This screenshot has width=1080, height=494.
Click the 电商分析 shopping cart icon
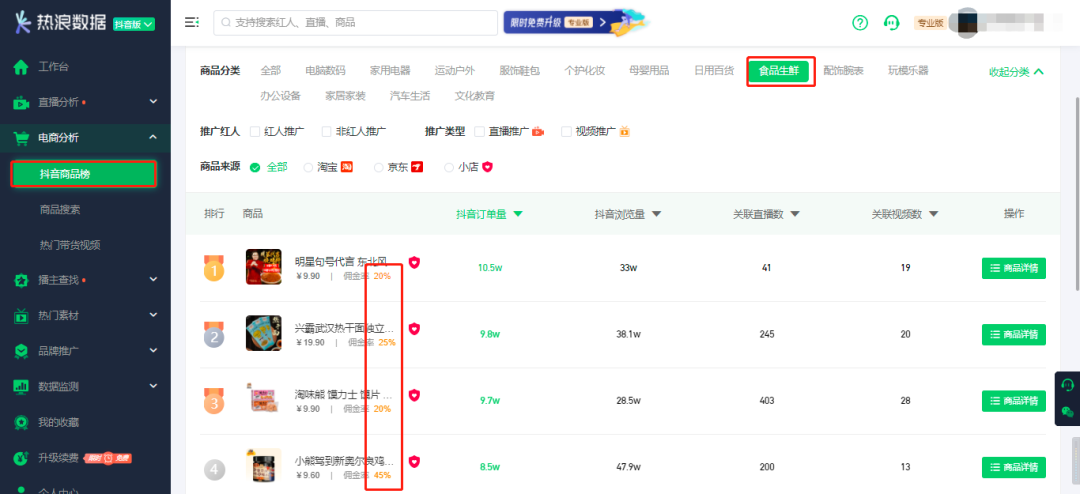[x=21, y=138]
